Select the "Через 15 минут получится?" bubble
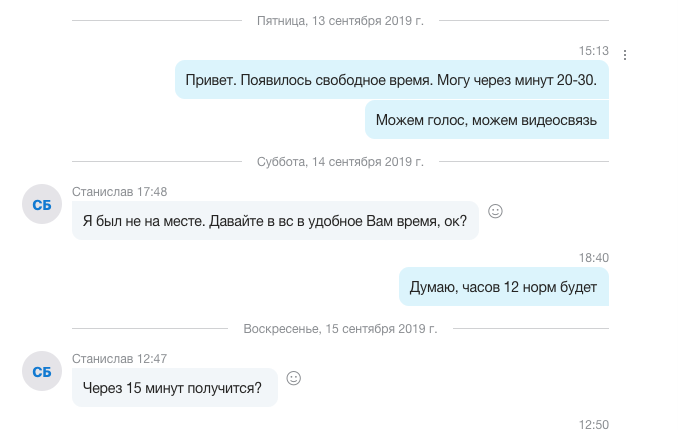 tap(174, 388)
